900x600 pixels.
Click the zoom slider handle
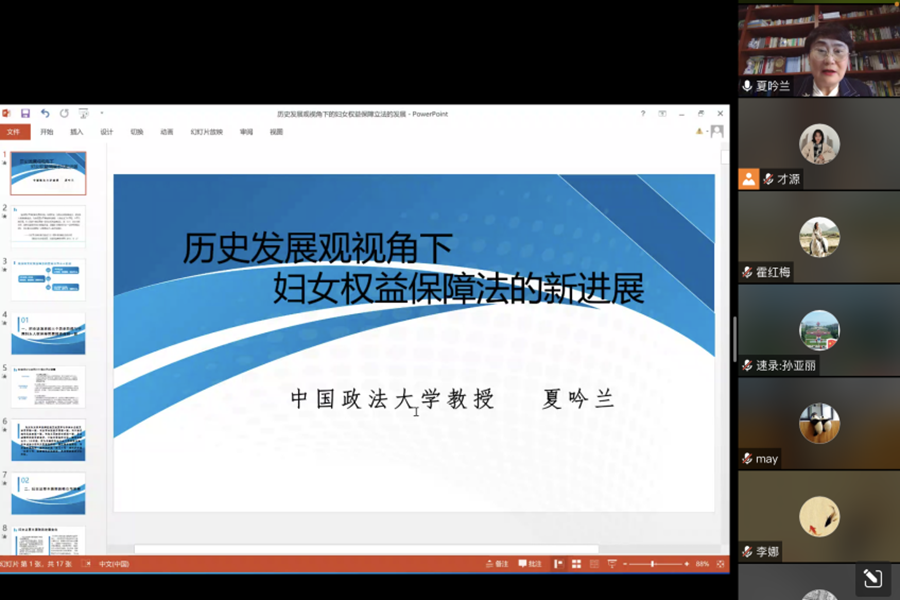[653, 564]
